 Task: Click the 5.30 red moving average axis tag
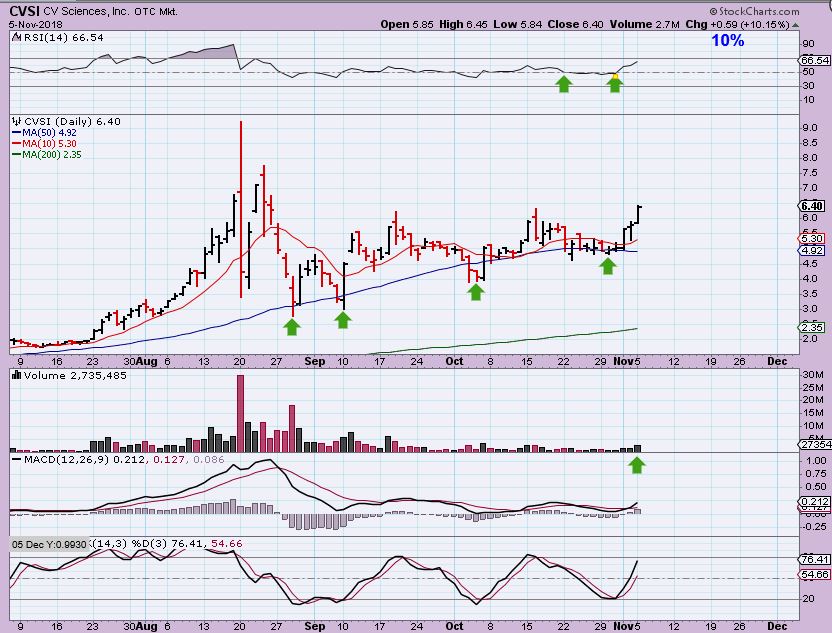pyautogui.click(x=812, y=239)
